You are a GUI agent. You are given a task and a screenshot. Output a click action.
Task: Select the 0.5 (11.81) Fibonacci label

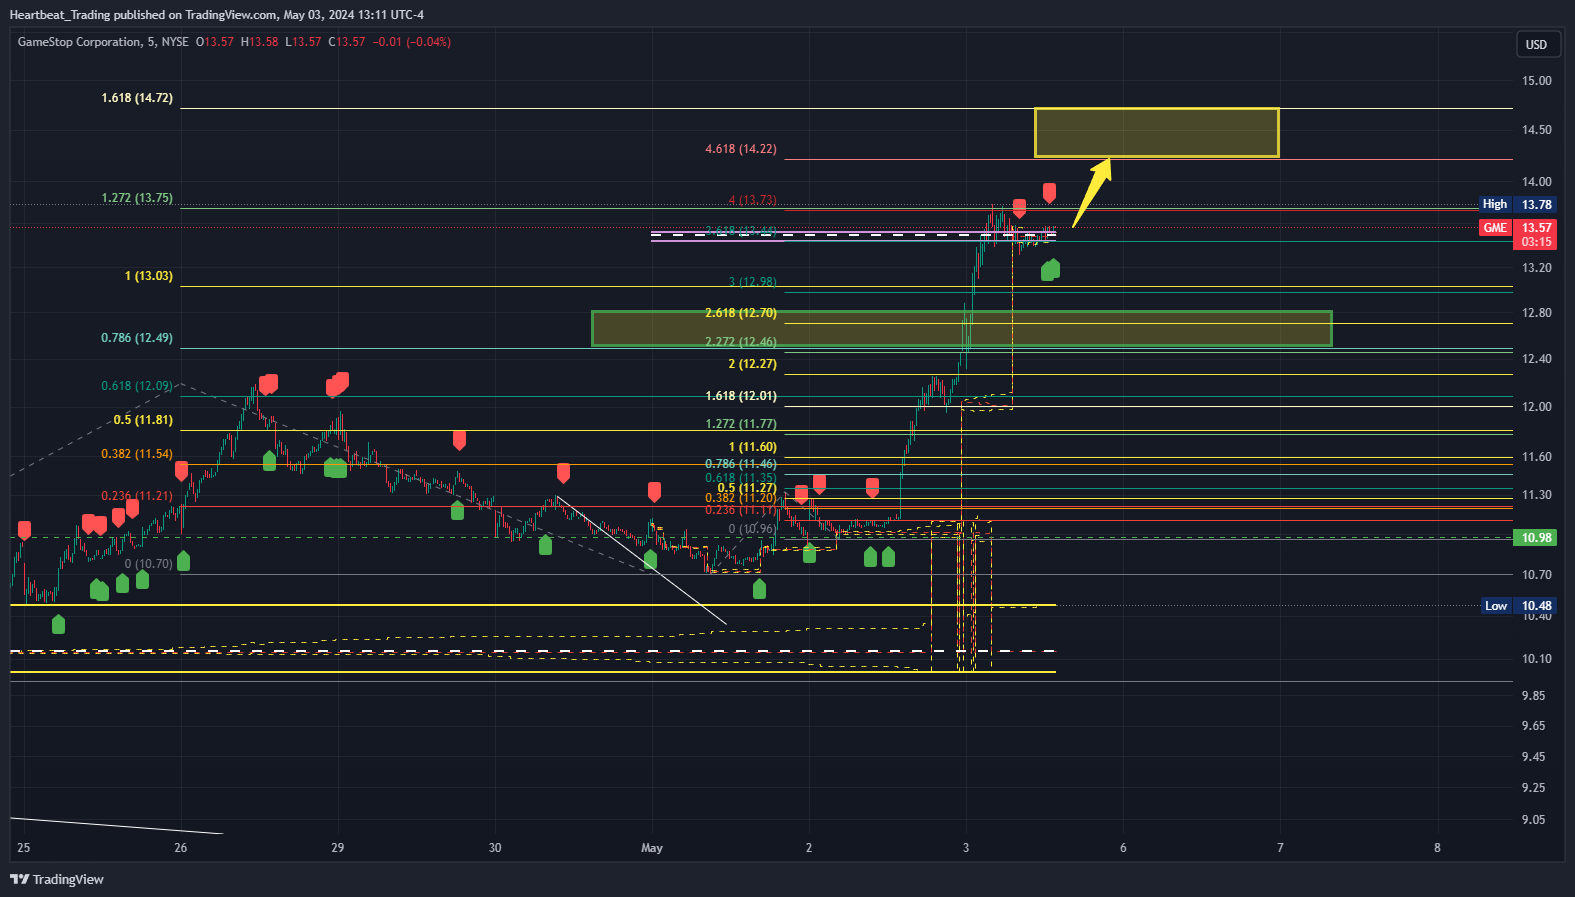(143, 420)
